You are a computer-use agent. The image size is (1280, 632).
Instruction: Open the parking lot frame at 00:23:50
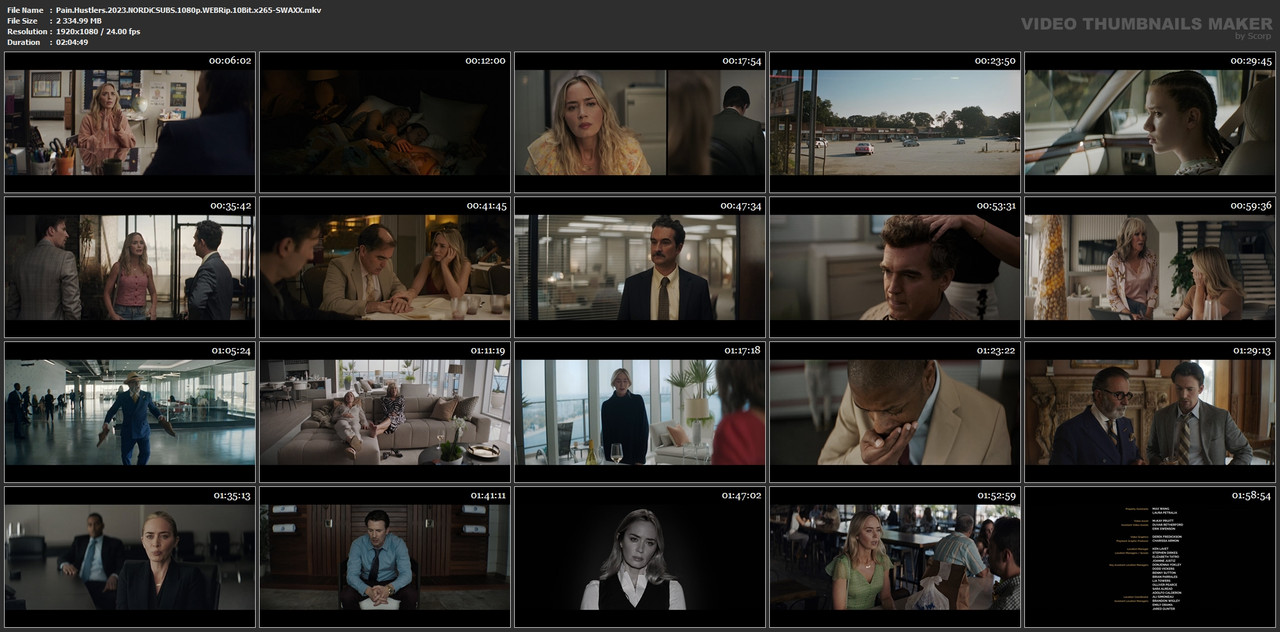click(x=895, y=122)
